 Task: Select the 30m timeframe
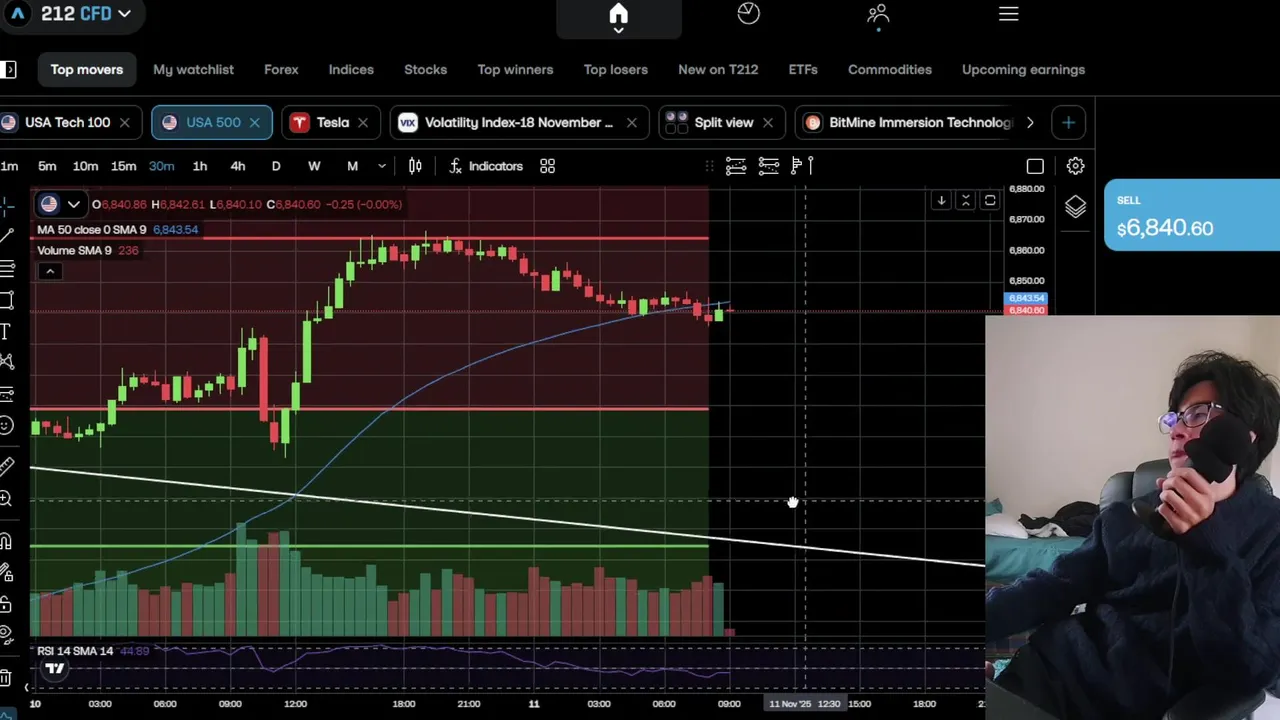pos(161,166)
